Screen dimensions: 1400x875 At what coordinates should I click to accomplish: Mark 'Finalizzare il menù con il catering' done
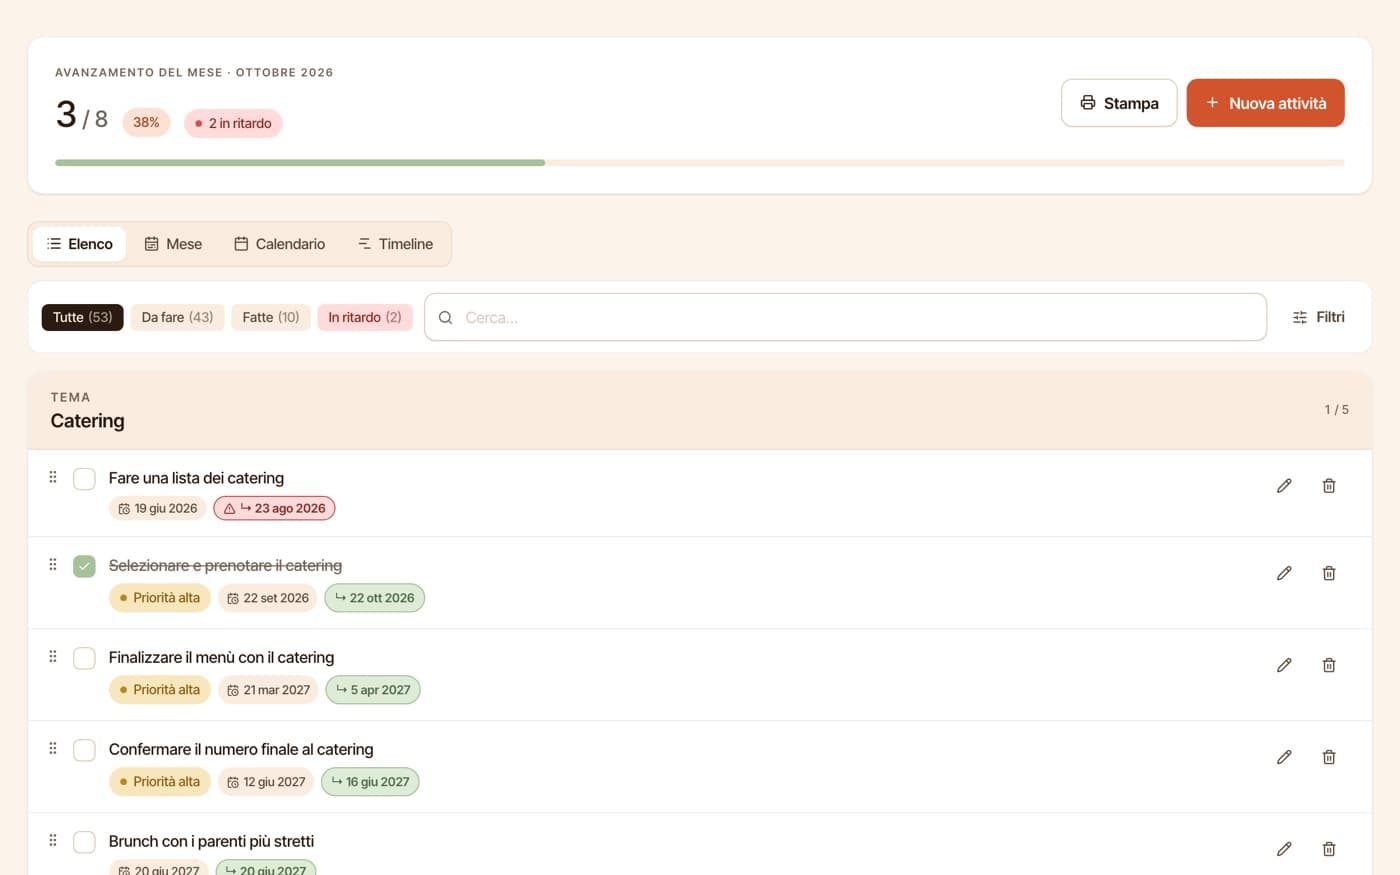[x=84, y=659]
